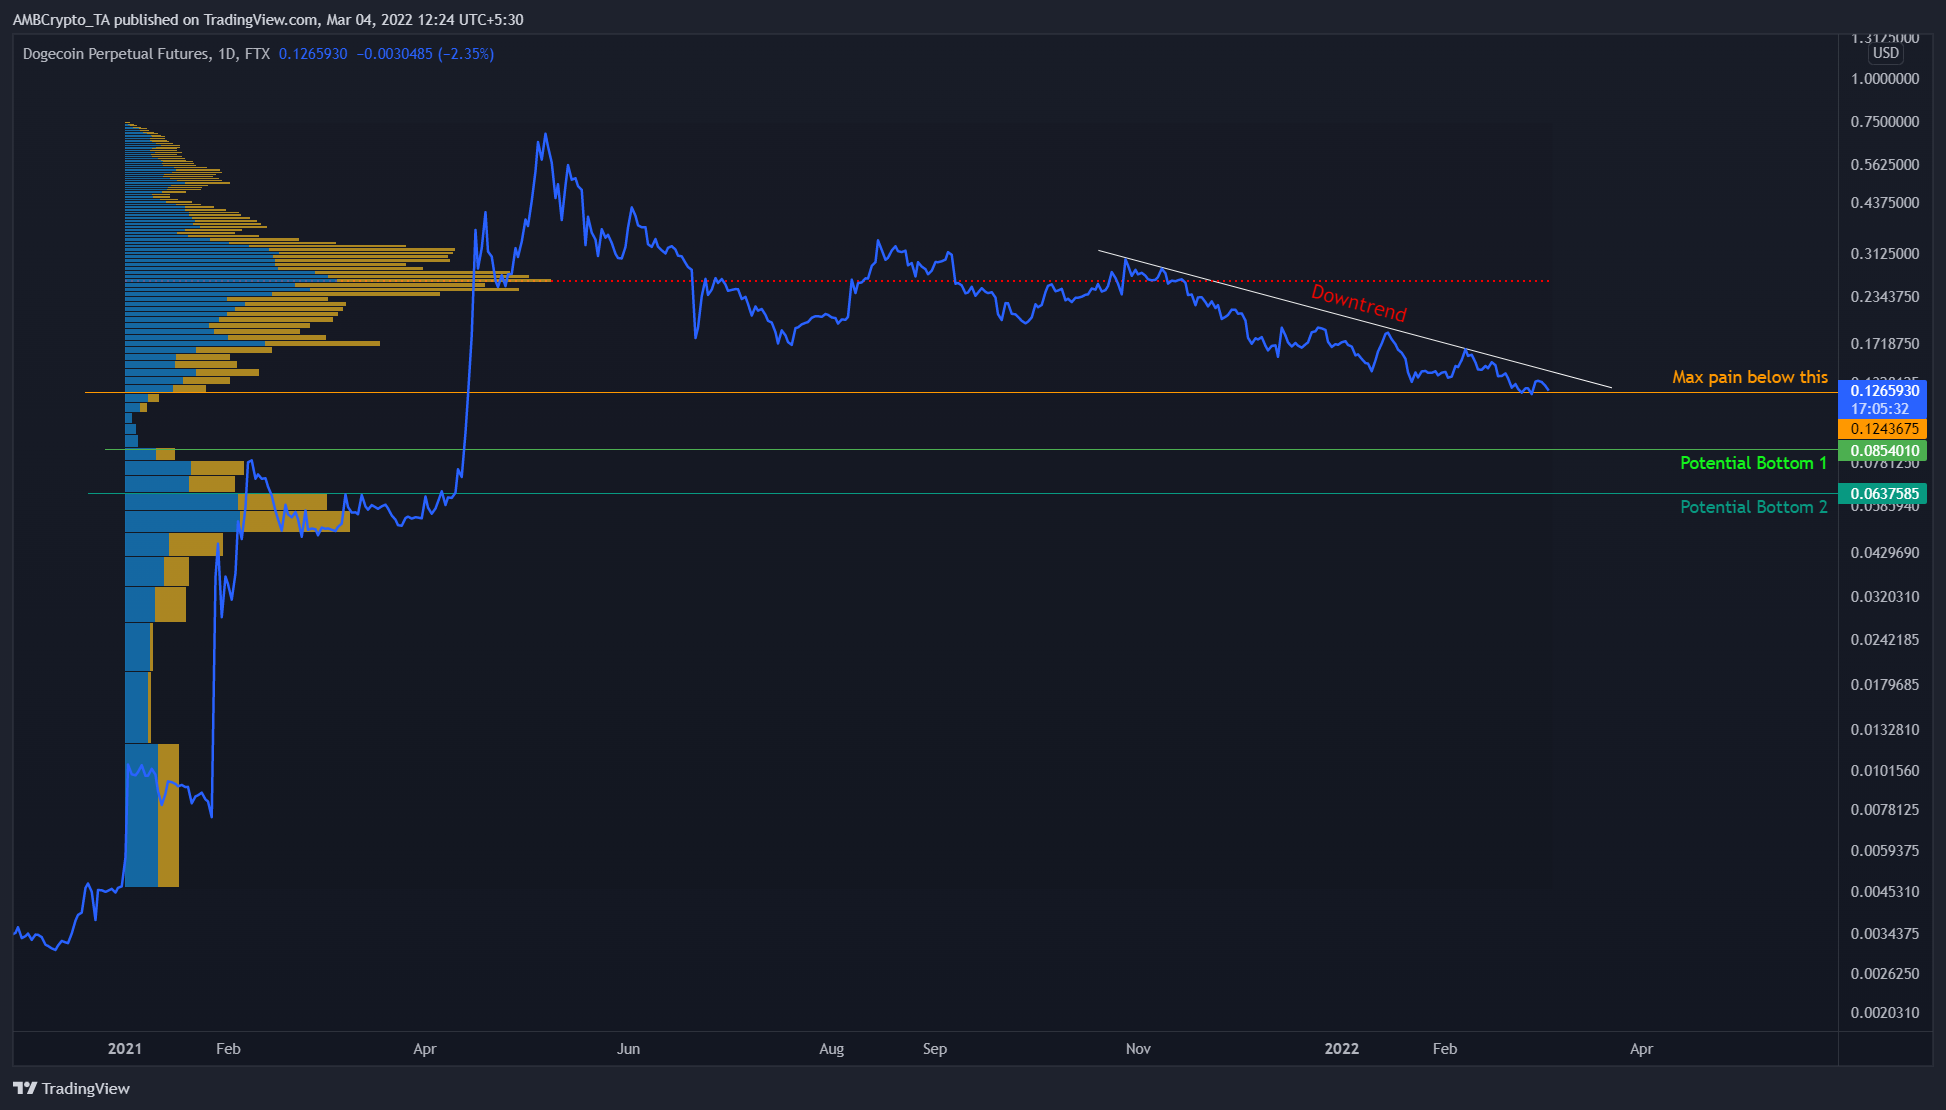The width and height of the screenshot is (1946, 1110).
Task: Click the Apr 2022 label on time axis
Action: coord(1641,1049)
